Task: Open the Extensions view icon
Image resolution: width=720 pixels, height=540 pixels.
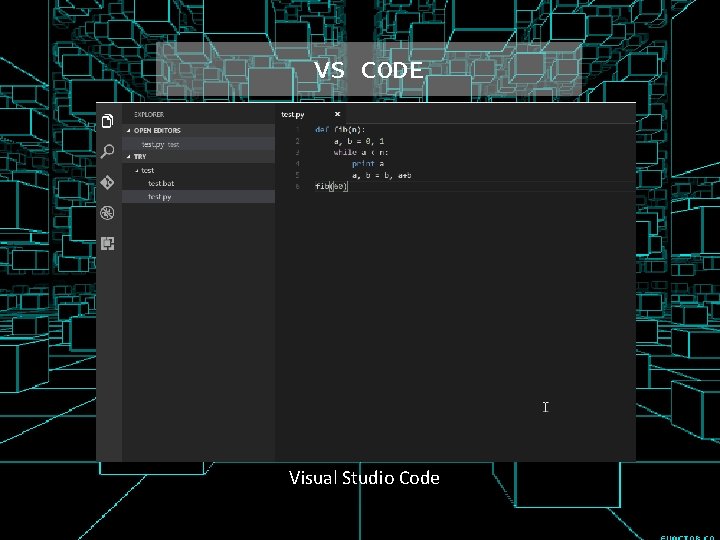Action: [107, 243]
